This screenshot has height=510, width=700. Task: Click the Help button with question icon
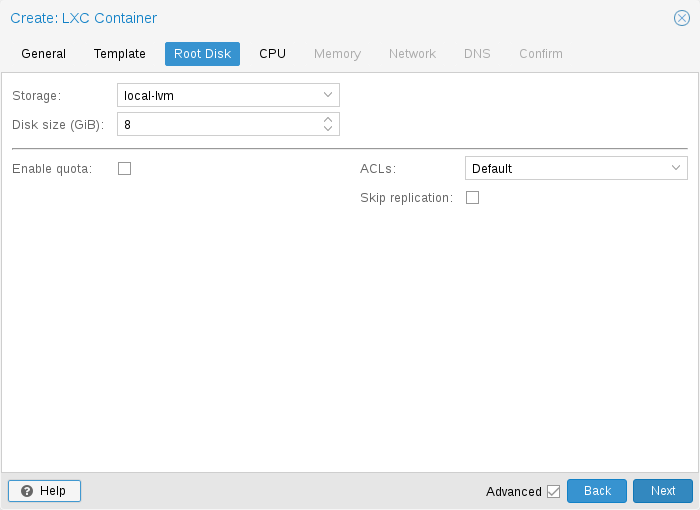[44, 491]
